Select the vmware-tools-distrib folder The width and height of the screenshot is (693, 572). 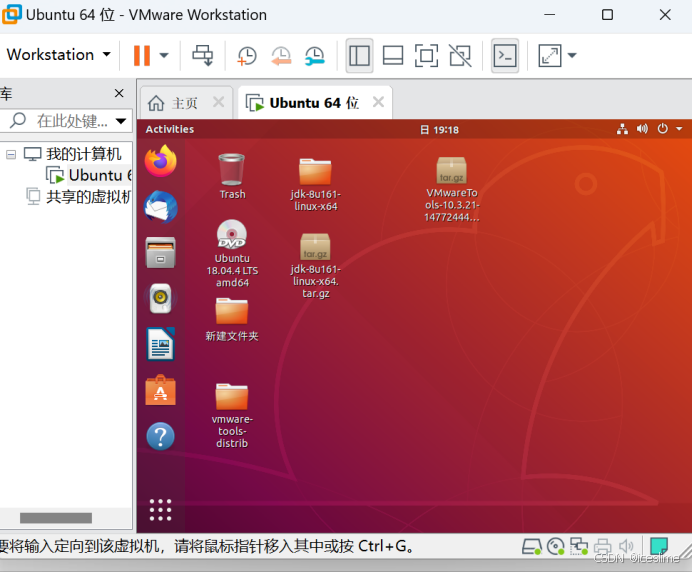click(232, 416)
